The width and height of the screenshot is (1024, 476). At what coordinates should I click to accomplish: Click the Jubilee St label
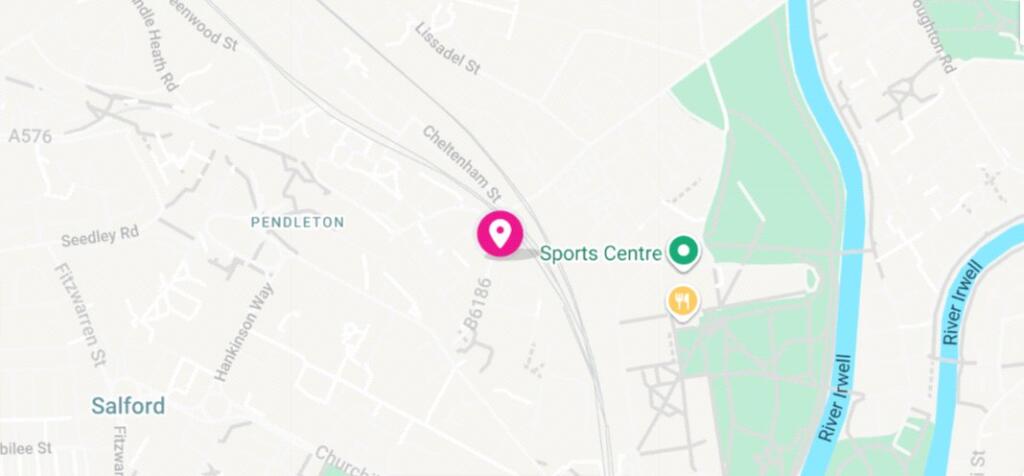pyautogui.click(x=26, y=448)
